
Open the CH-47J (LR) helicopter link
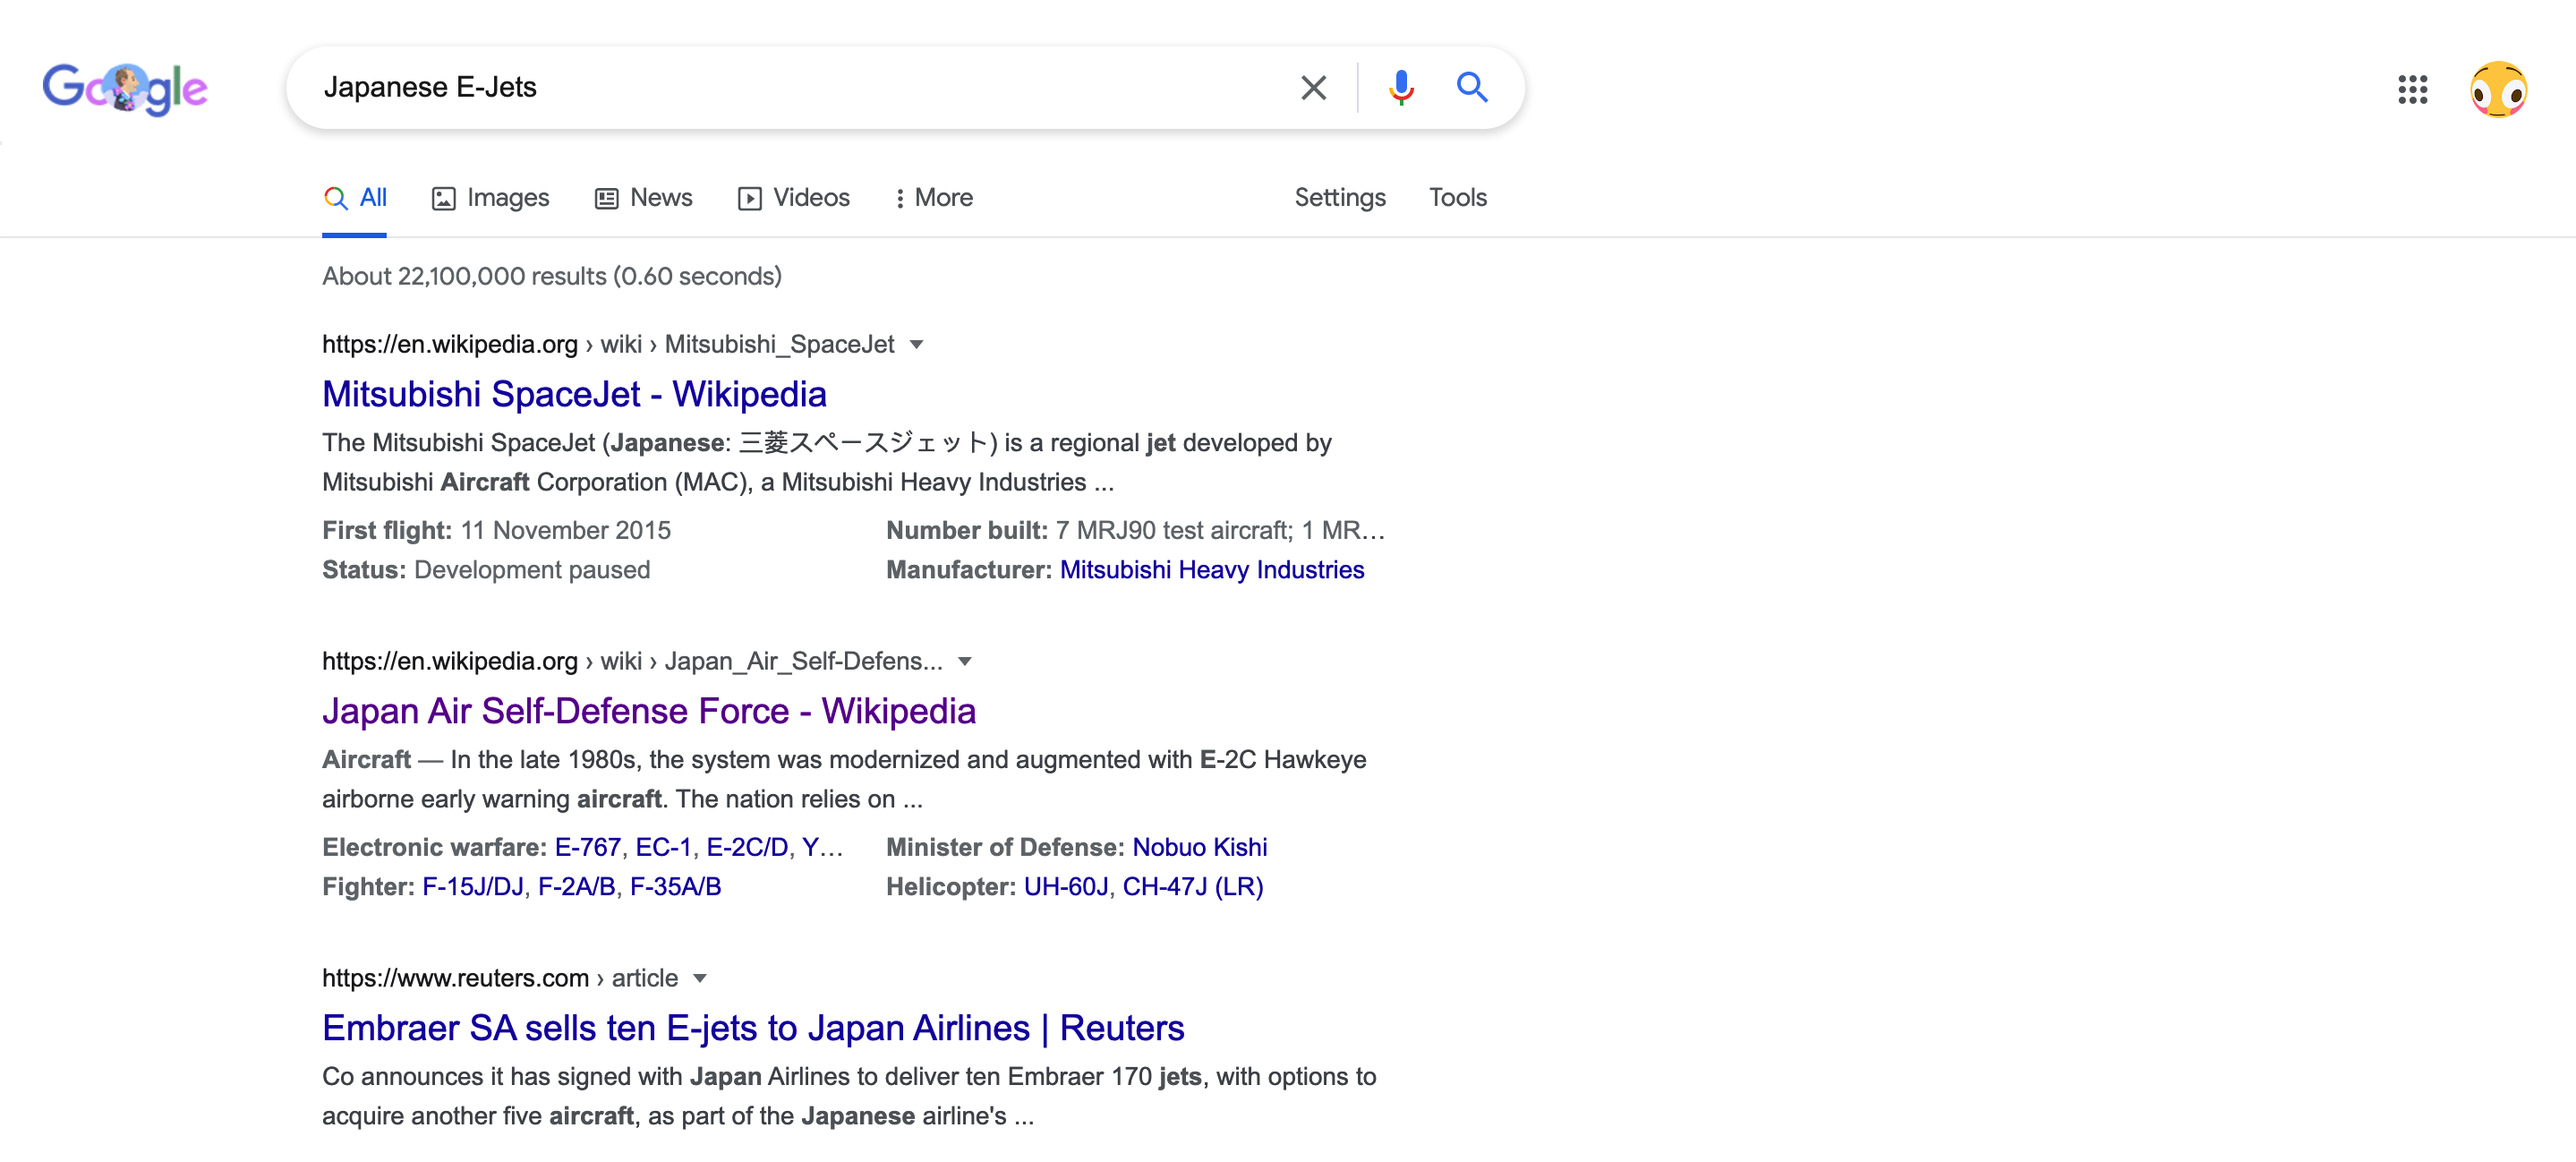1193,887
